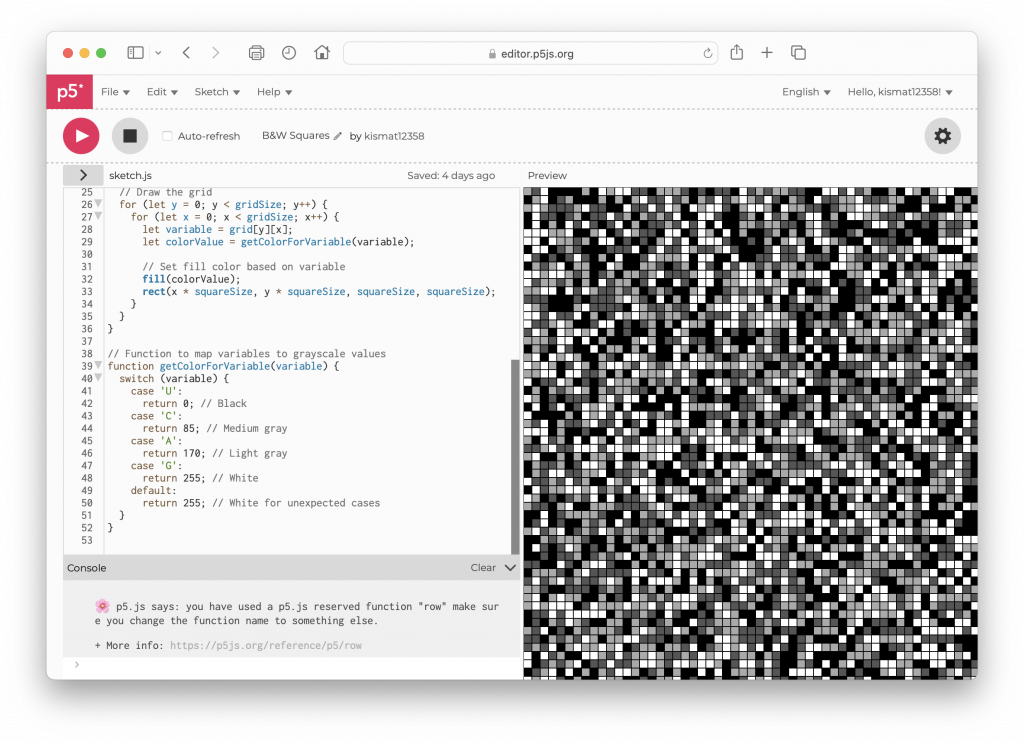Fold the for loop at line 26

click(98, 204)
